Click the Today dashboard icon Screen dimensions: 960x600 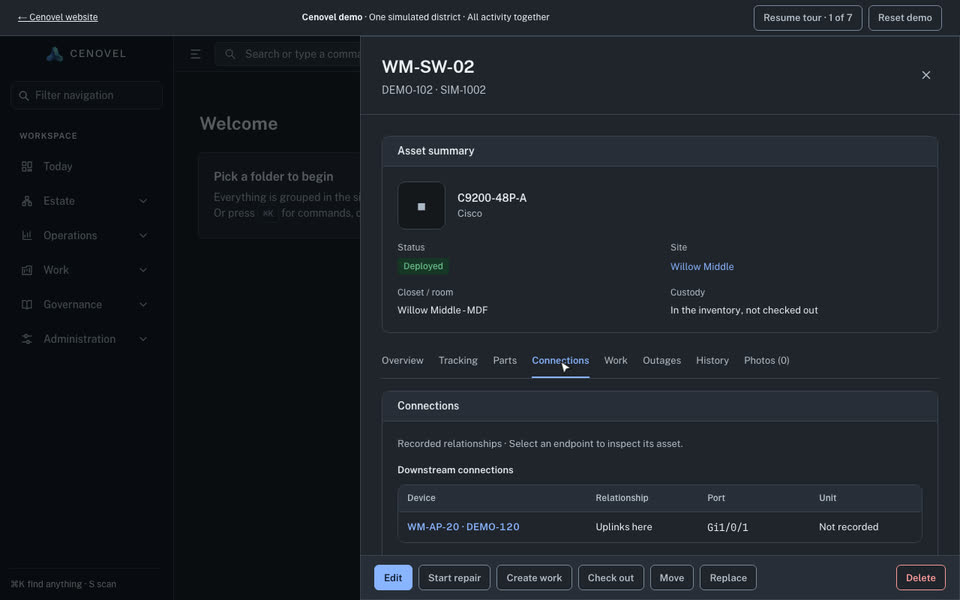(27, 167)
